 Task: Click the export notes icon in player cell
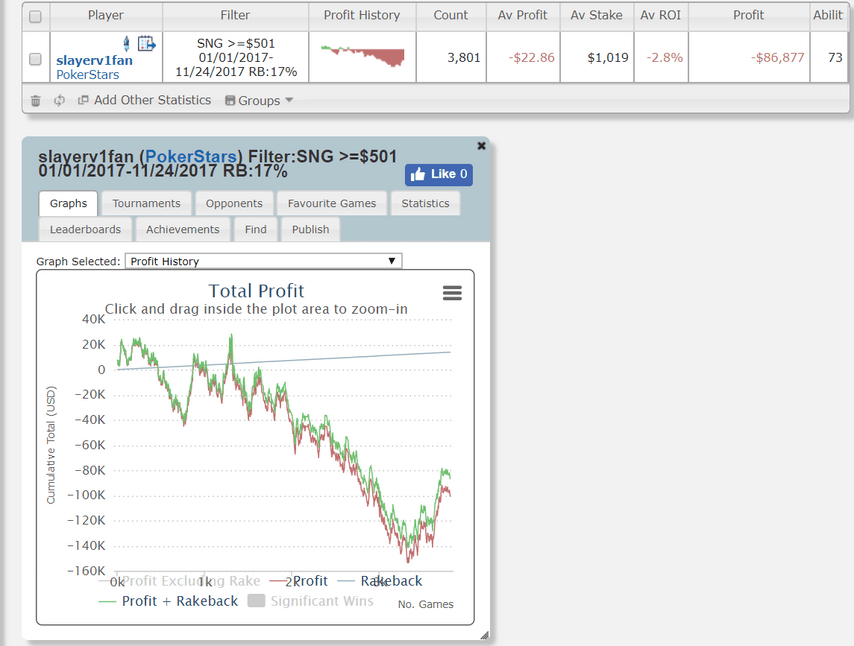click(146, 43)
